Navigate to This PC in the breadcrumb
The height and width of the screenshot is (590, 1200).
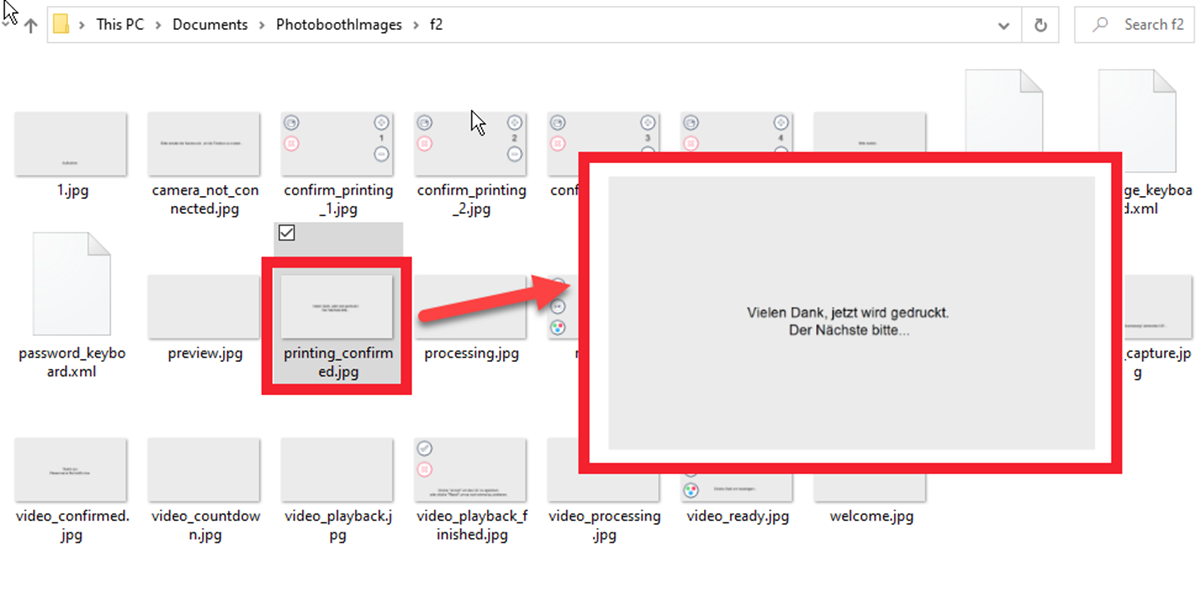pos(120,25)
